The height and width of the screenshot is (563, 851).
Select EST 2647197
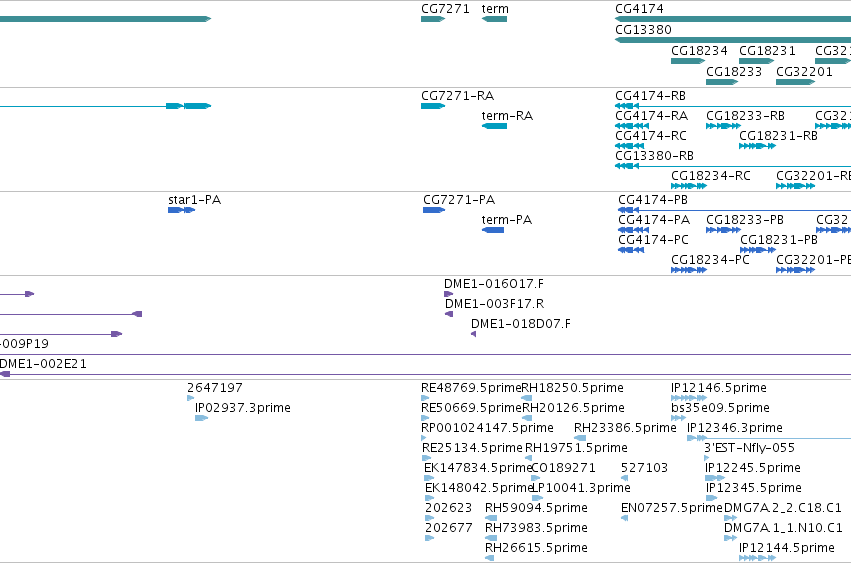click(x=190, y=398)
